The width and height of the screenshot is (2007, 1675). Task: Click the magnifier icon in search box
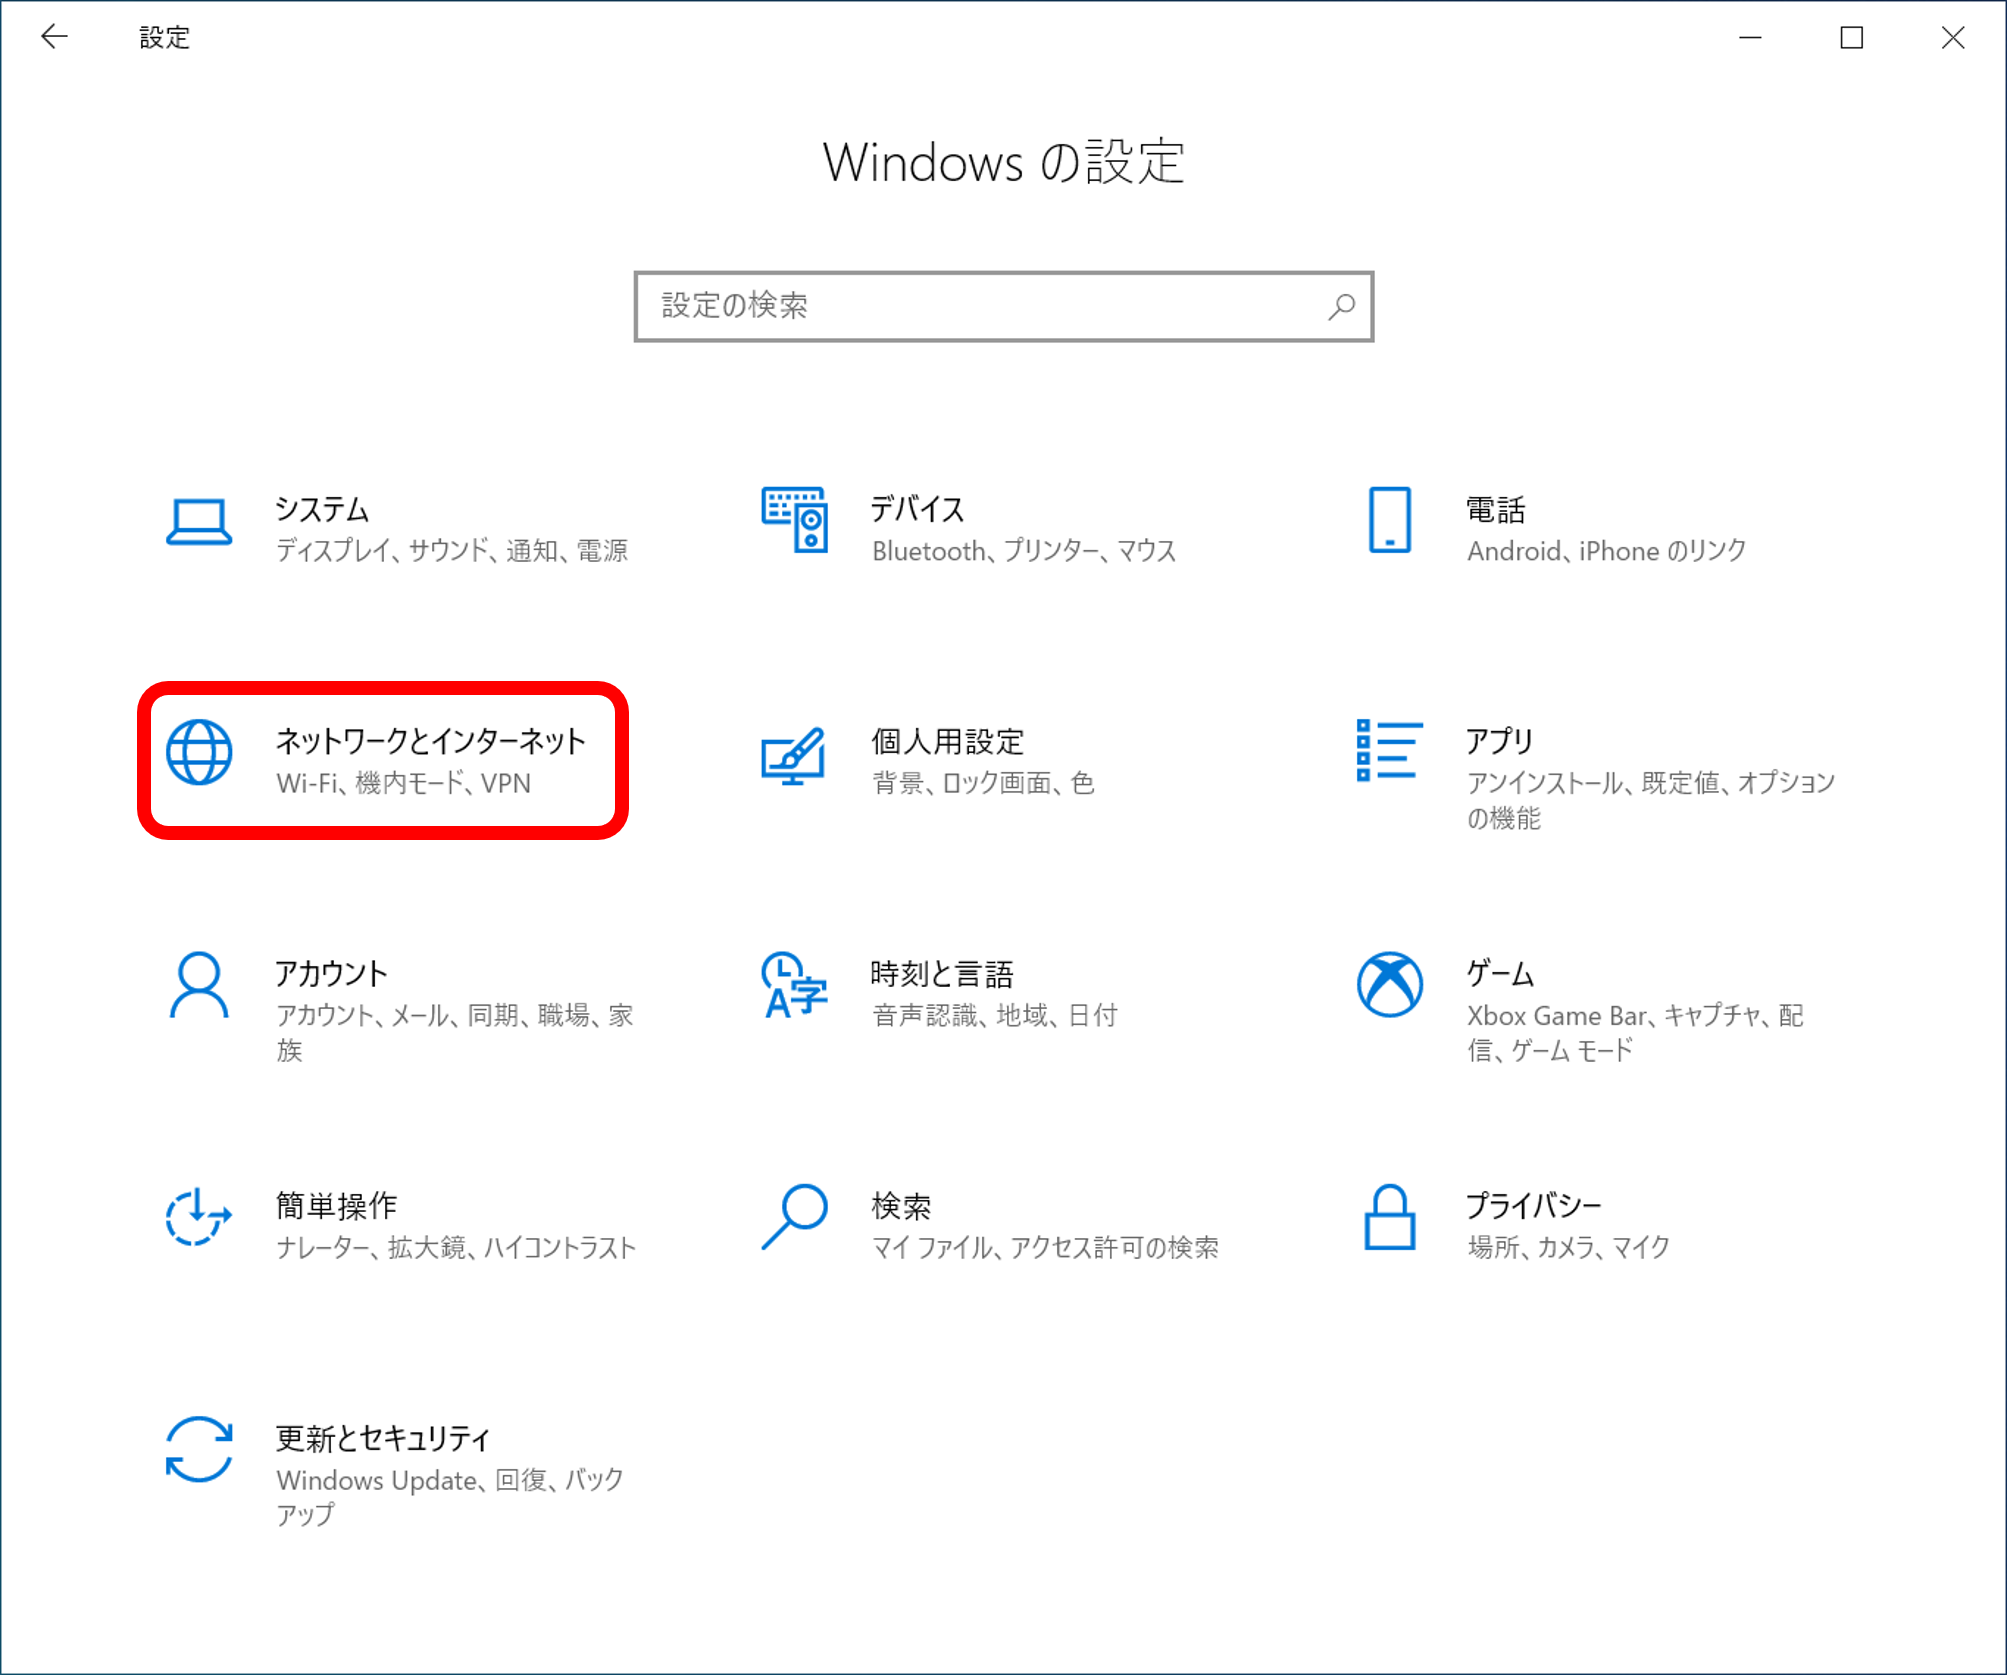tap(1341, 306)
